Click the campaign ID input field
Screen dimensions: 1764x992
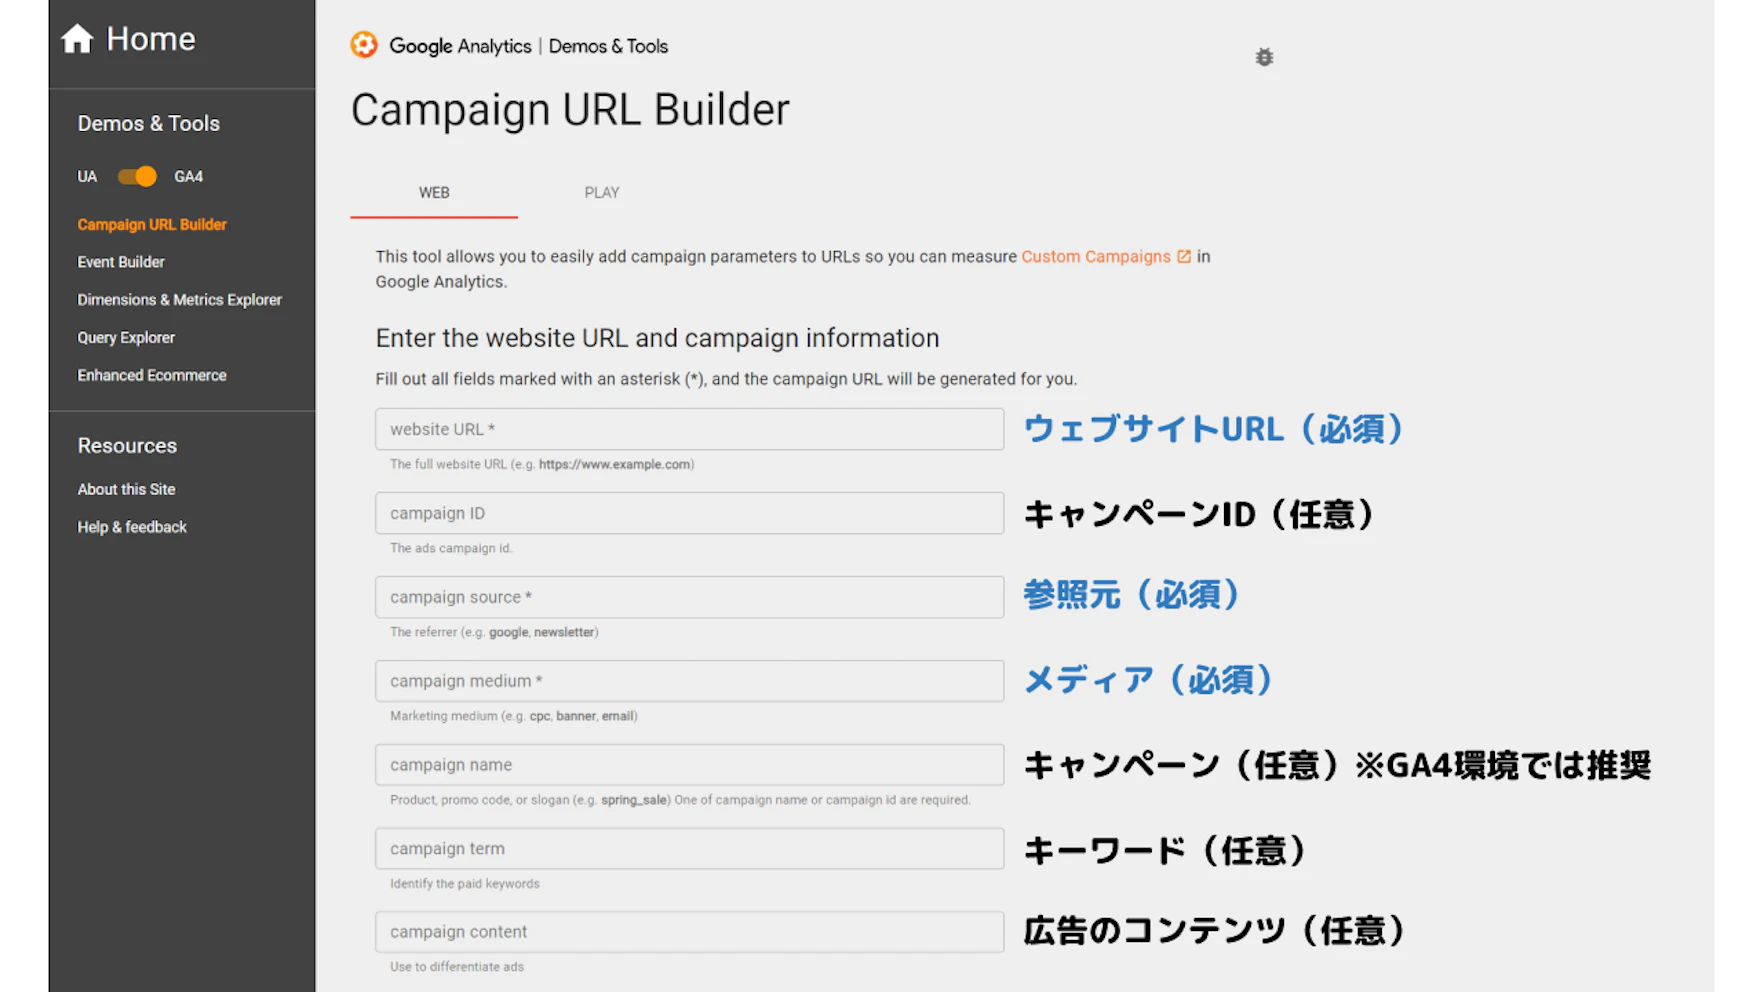point(689,513)
